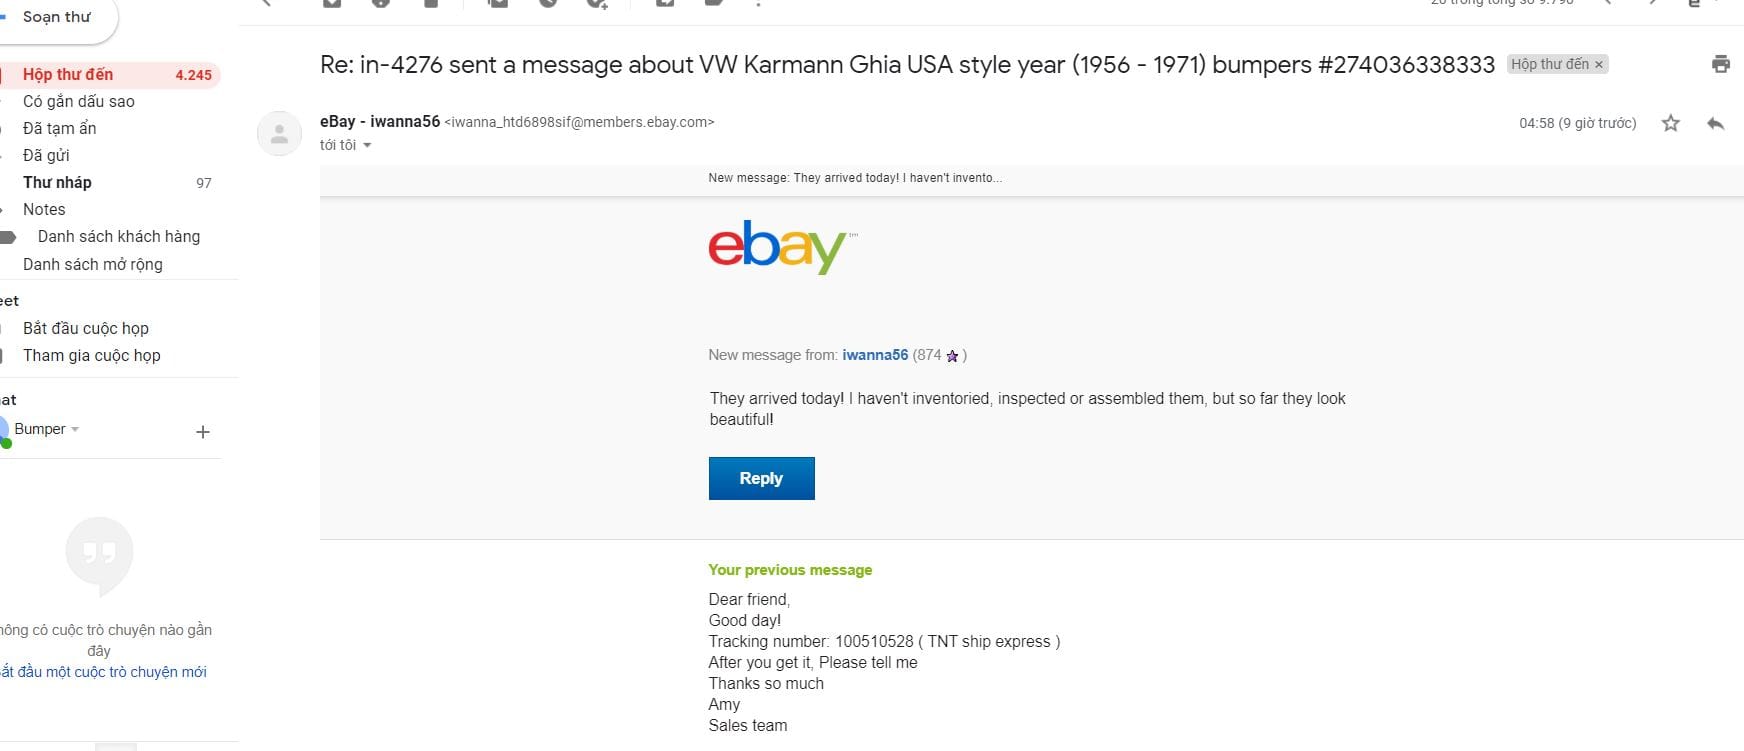
Task: Open the Hộp thư đến folder
Action: (x=68, y=75)
